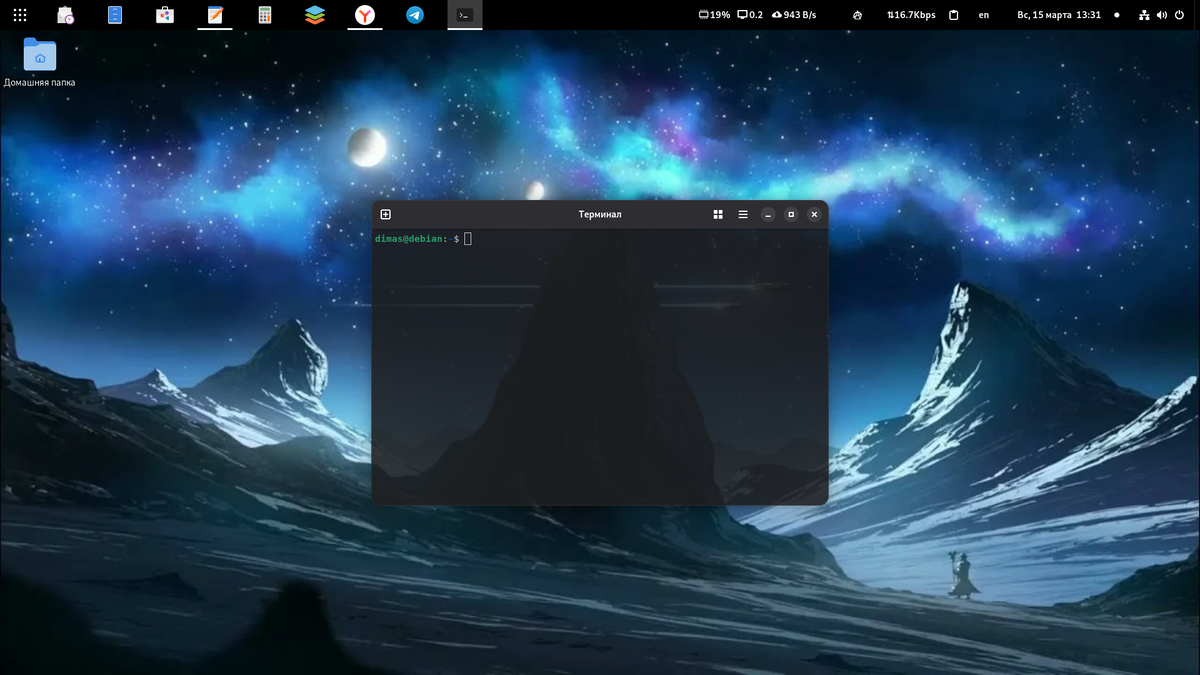
Task: Click the memory usage 19% indicator
Action: (714, 15)
